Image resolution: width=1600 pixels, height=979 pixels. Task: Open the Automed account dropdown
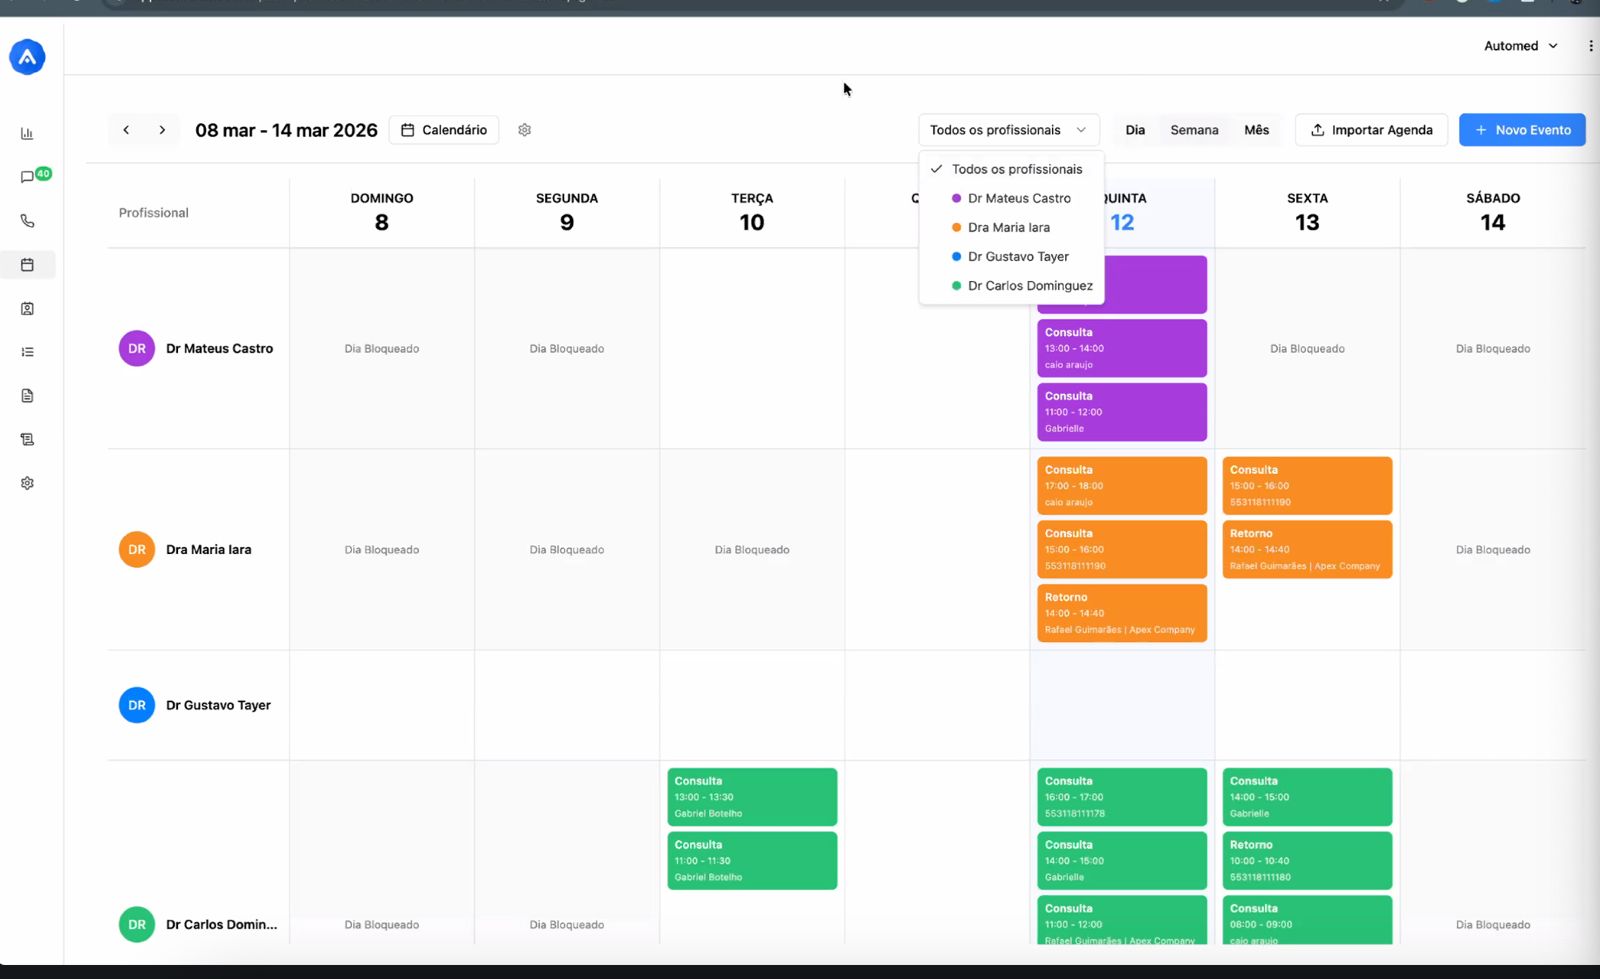[x=1520, y=46]
